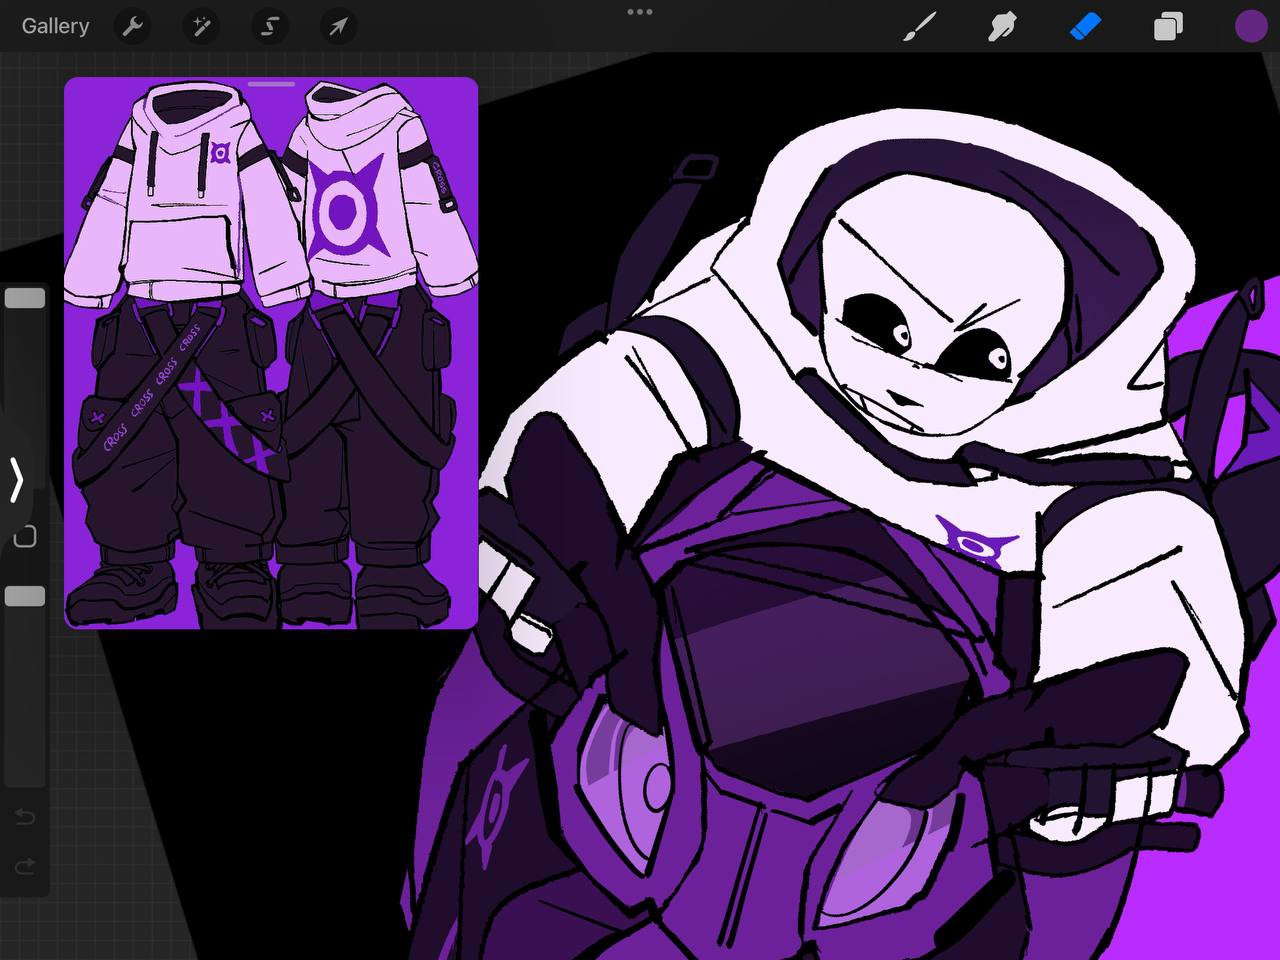The image size is (1280, 960).
Task: Undo the last action
Action: 25,817
